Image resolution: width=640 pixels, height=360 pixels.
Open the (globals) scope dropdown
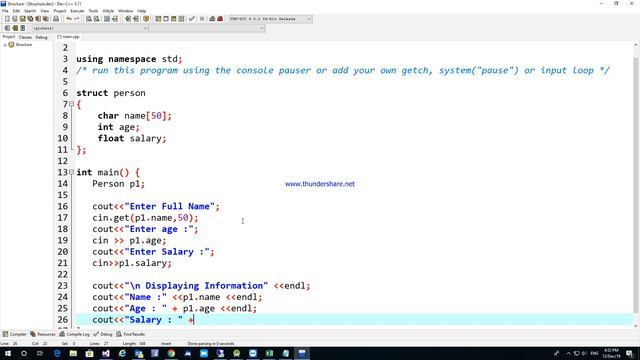click(90, 28)
